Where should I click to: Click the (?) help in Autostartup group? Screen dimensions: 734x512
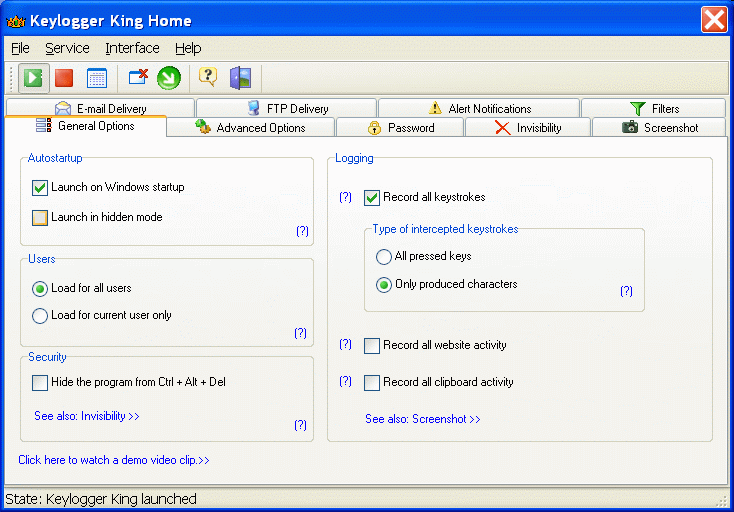click(302, 231)
